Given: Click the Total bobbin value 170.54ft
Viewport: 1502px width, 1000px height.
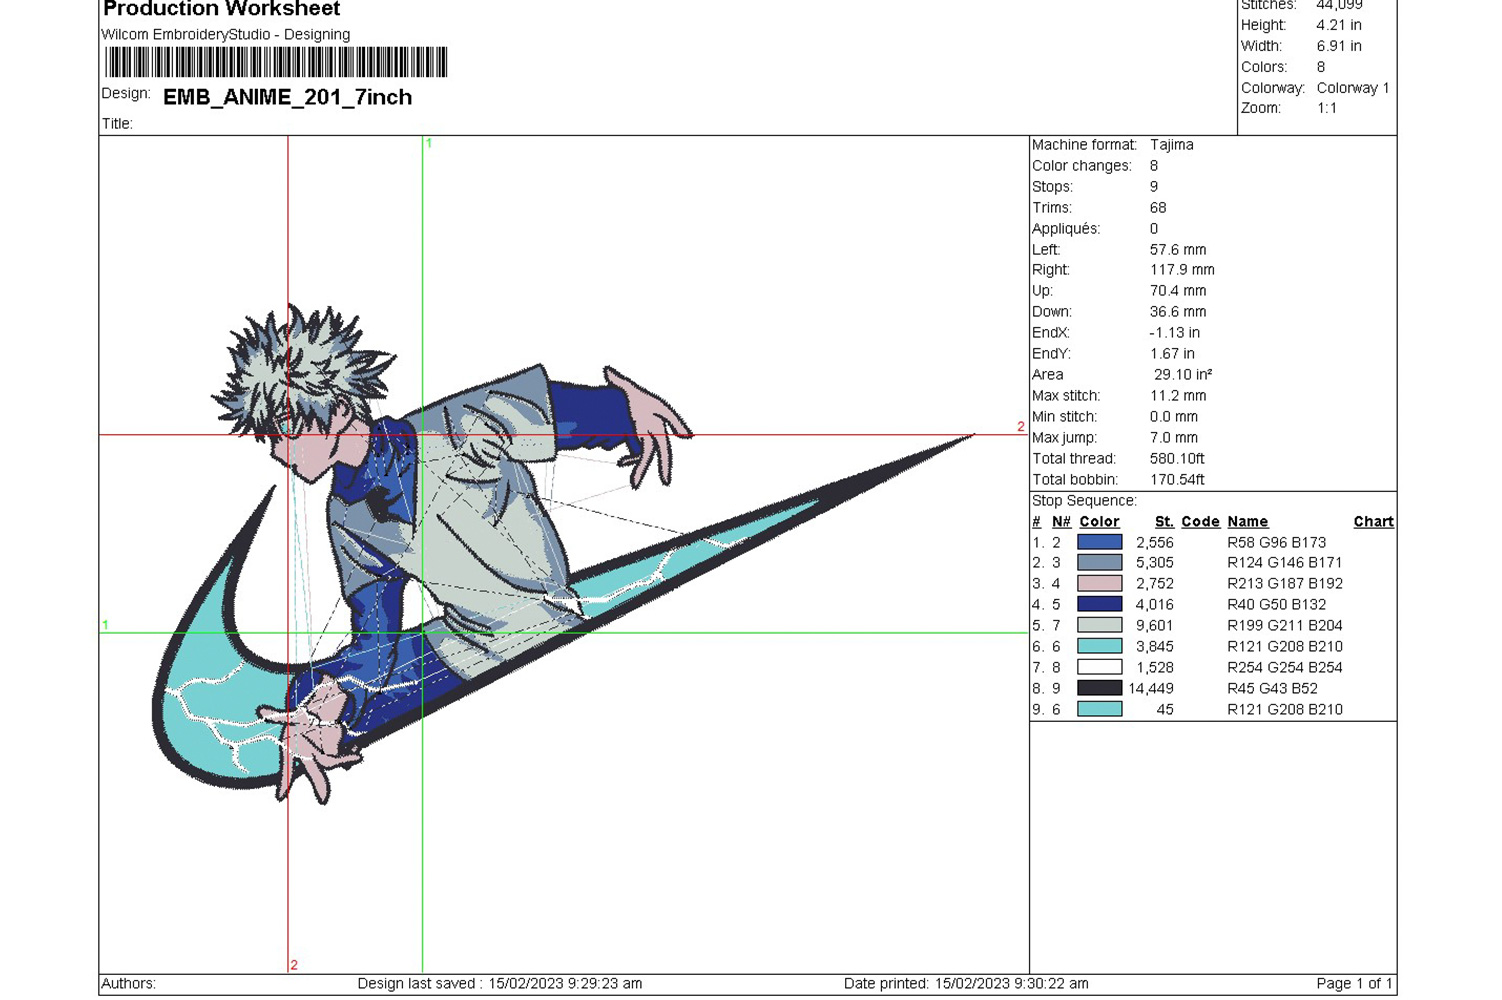Looking at the screenshot, I should click(1177, 480).
